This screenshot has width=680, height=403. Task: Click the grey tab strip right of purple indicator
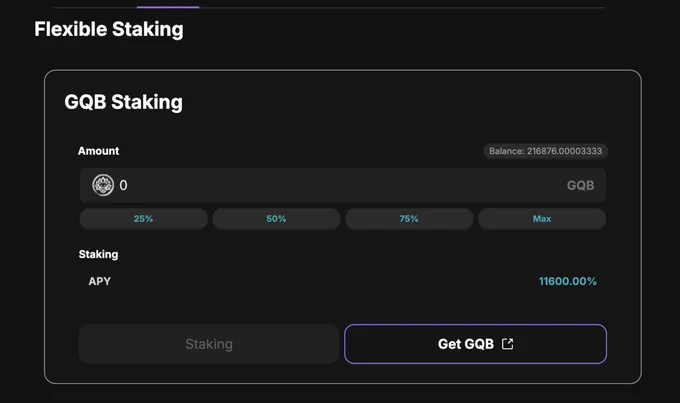click(x=402, y=7)
